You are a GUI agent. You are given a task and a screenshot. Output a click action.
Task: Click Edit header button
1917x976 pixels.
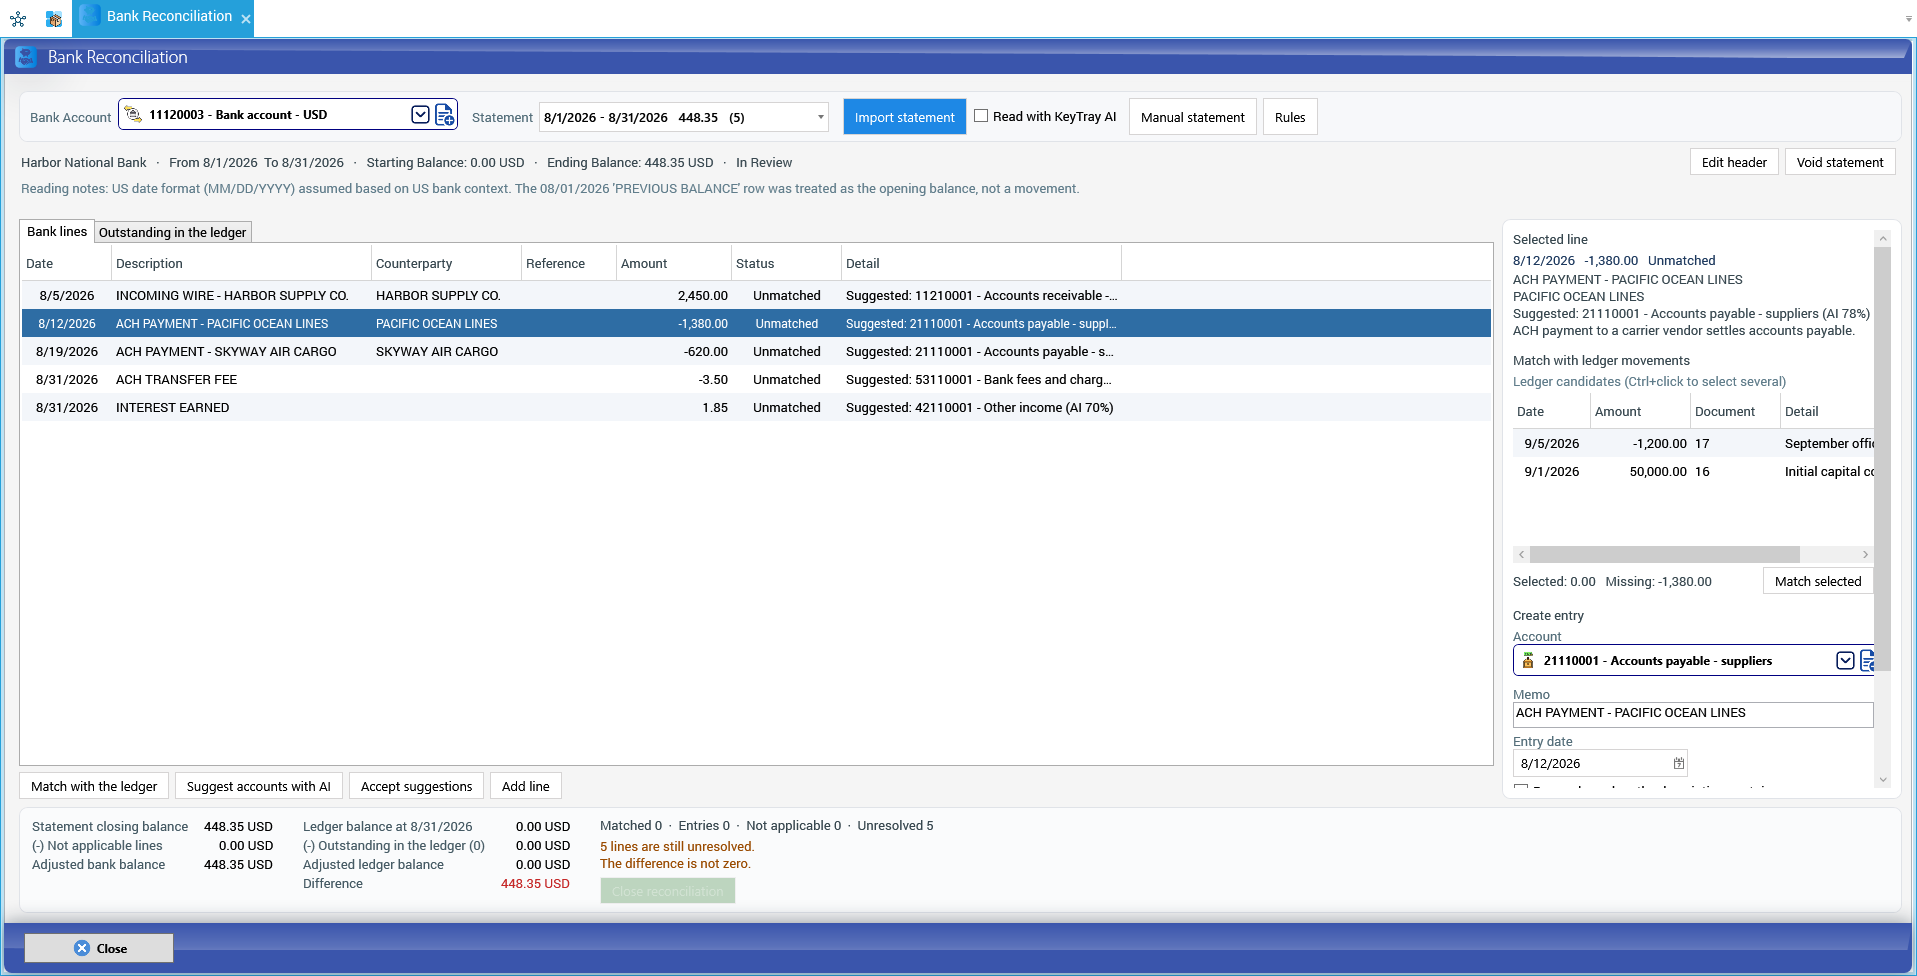[x=1734, y=162]
